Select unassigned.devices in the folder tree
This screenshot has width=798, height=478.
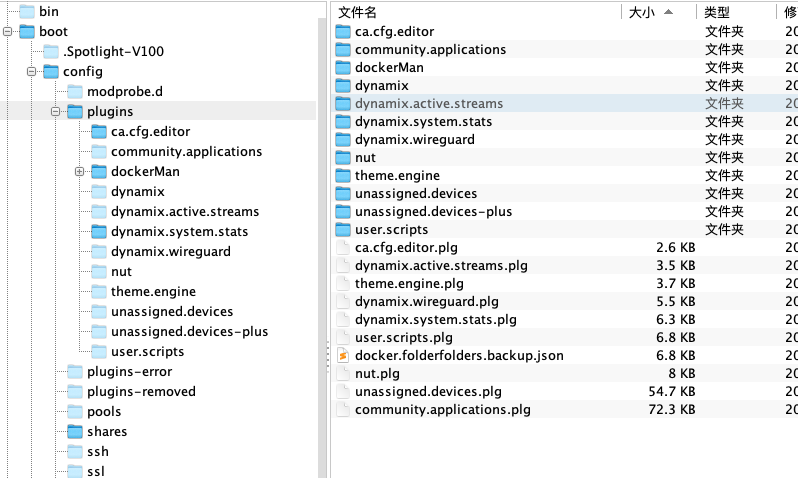tap(172, 312)
